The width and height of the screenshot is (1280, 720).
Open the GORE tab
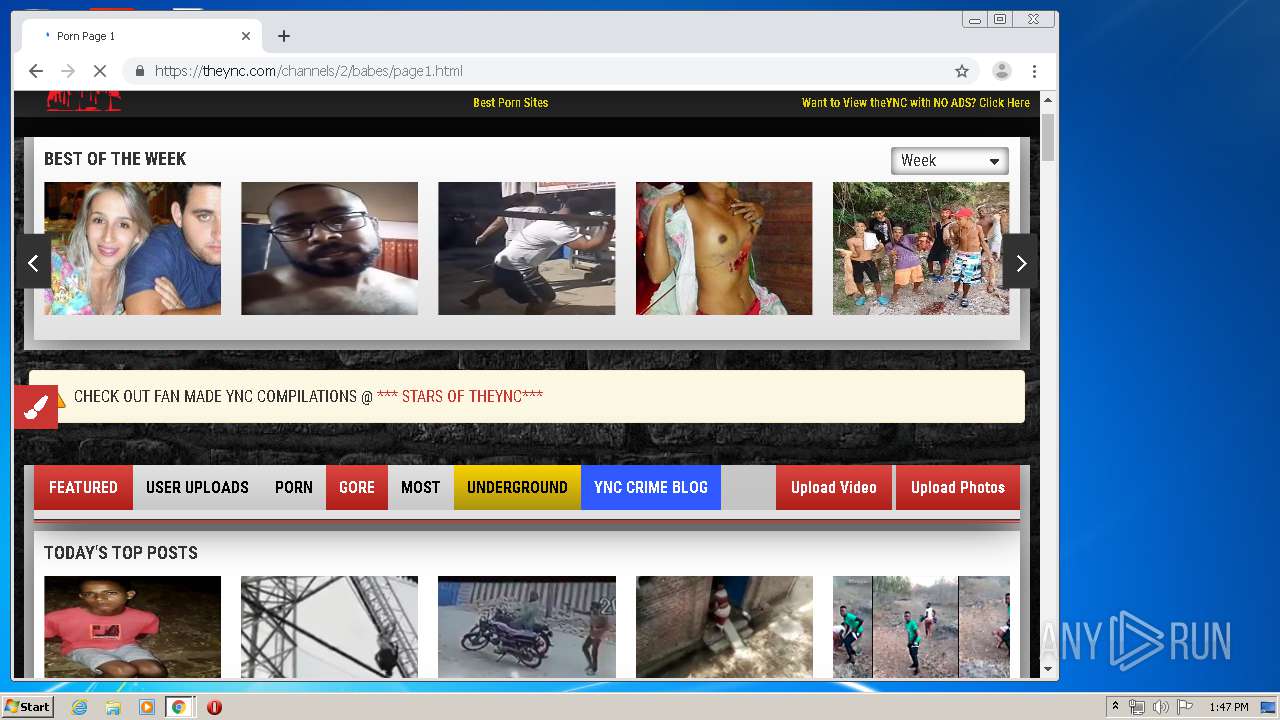click(357, 487)
